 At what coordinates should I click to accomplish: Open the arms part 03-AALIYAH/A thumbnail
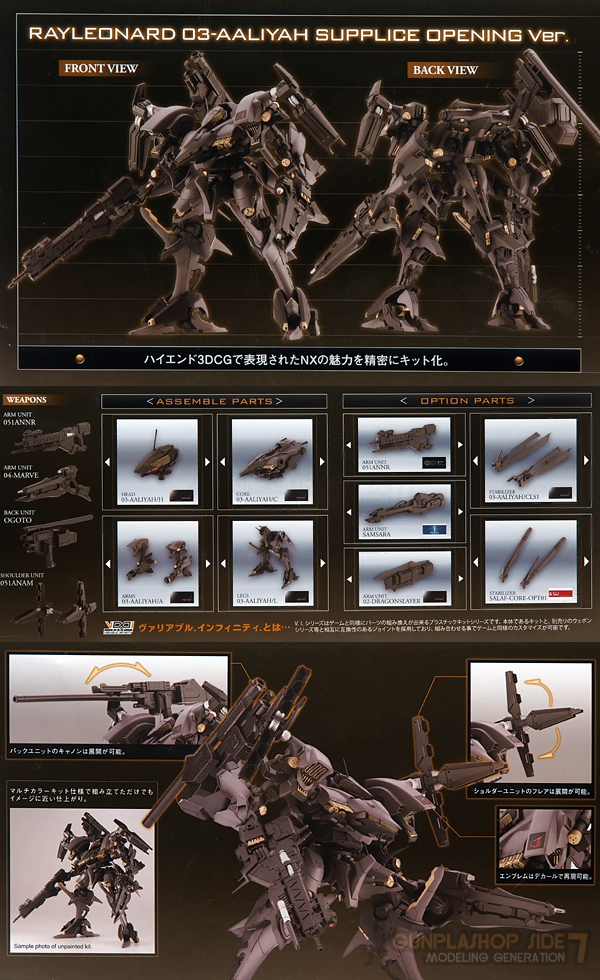pos(158,563)
